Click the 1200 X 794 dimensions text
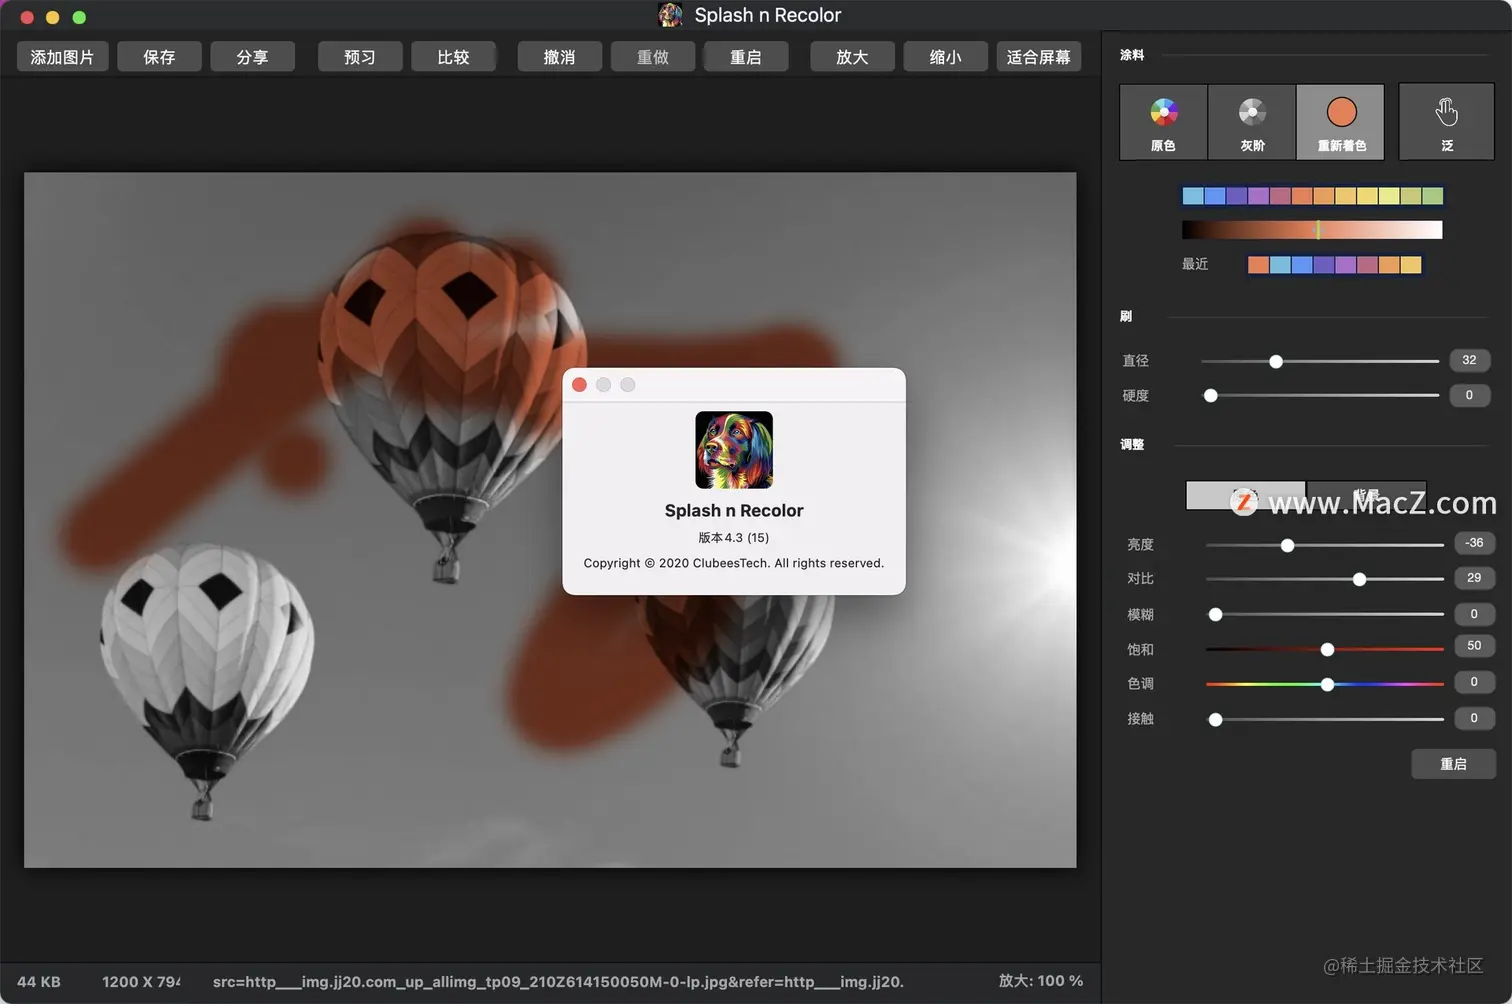This screenshot has width=1512, height=1004. pyautogui.click(x=141, y=982)
